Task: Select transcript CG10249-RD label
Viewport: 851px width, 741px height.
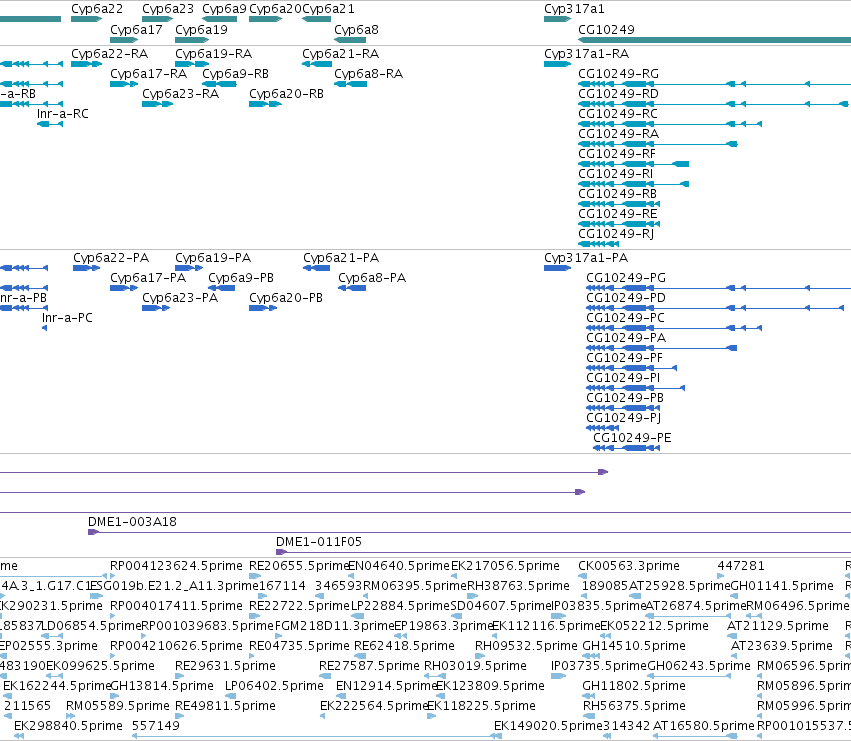Action: 618,94
